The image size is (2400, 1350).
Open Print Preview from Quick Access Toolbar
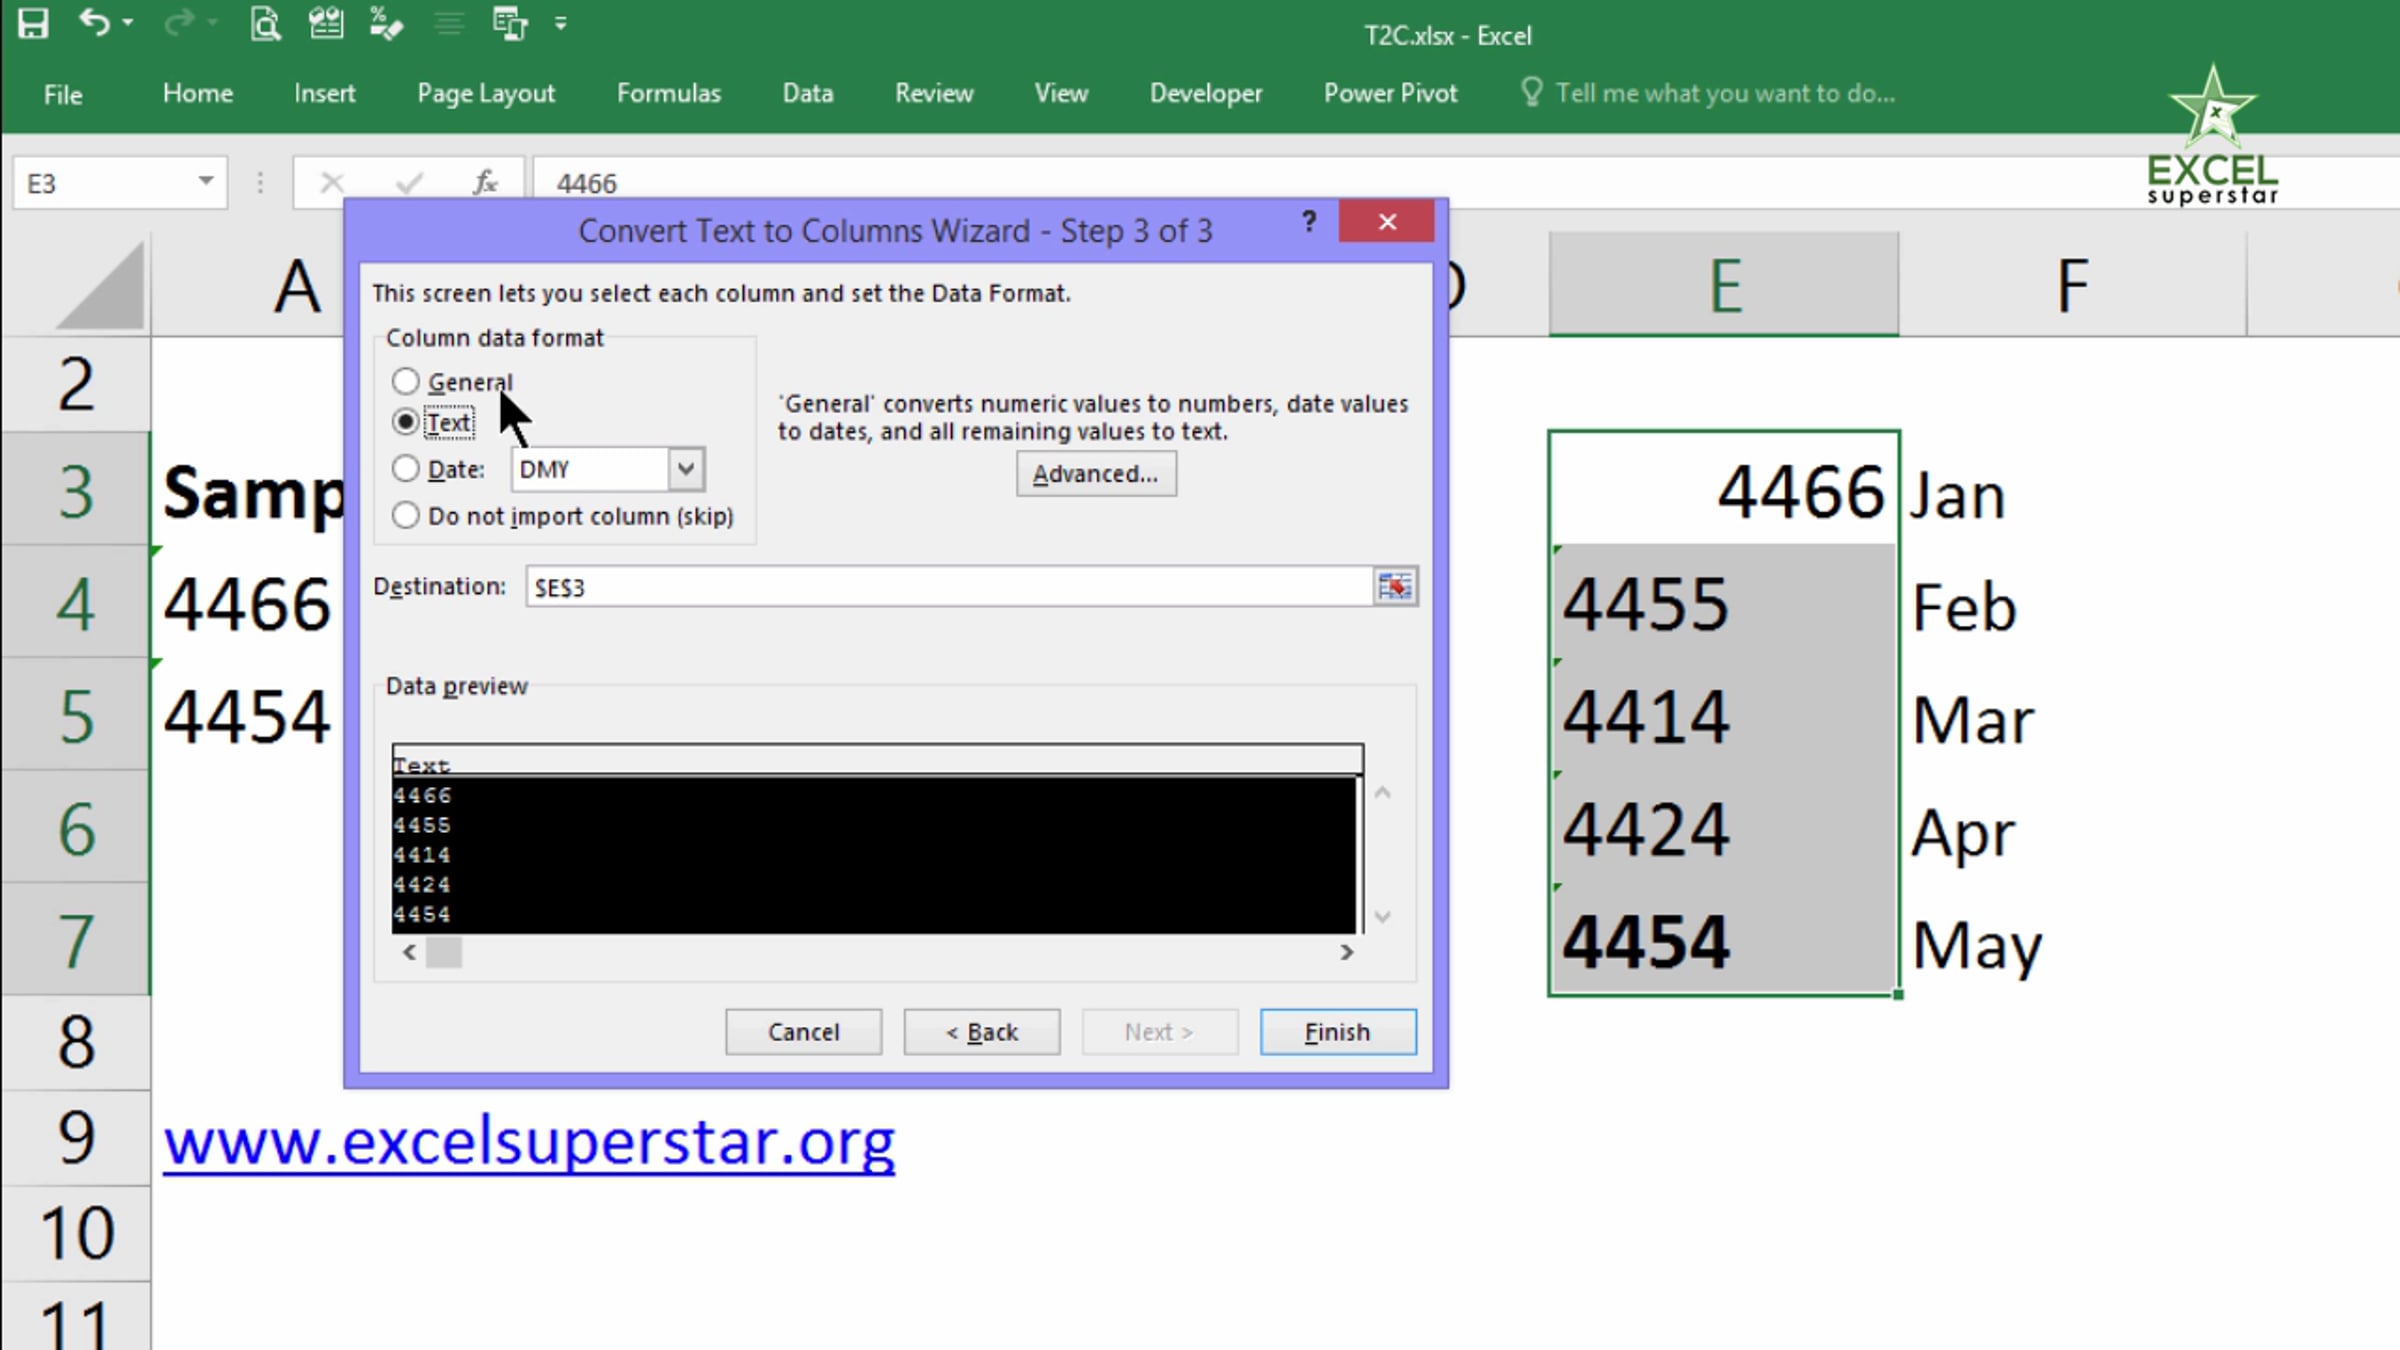[x=265, y=23]
